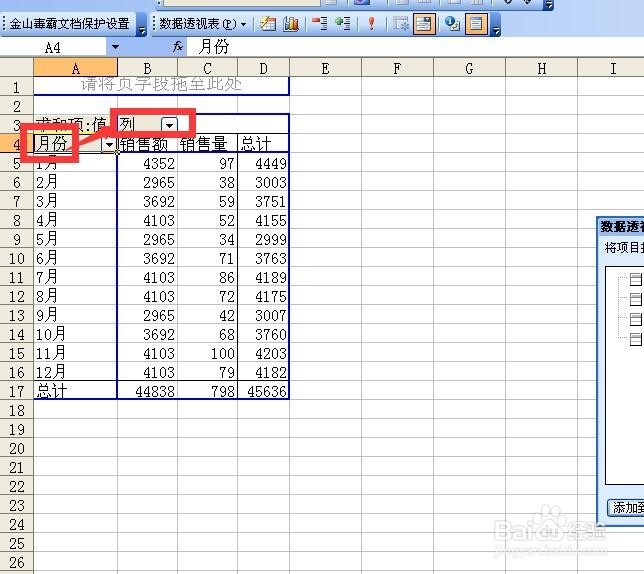Select column header F
This screenshot has height=574, width=644.
pos(397,68)
